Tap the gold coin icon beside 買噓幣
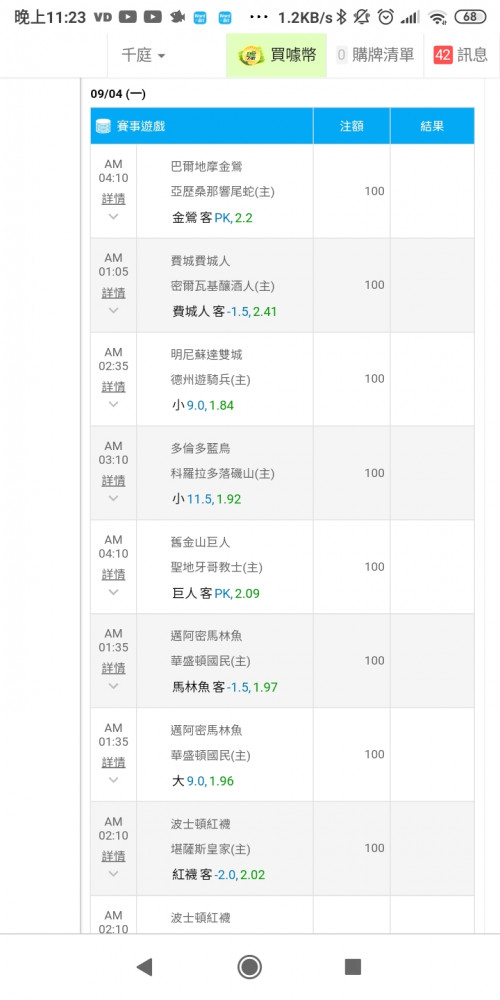The image size is (500, 1000). (x=251, y=56)
